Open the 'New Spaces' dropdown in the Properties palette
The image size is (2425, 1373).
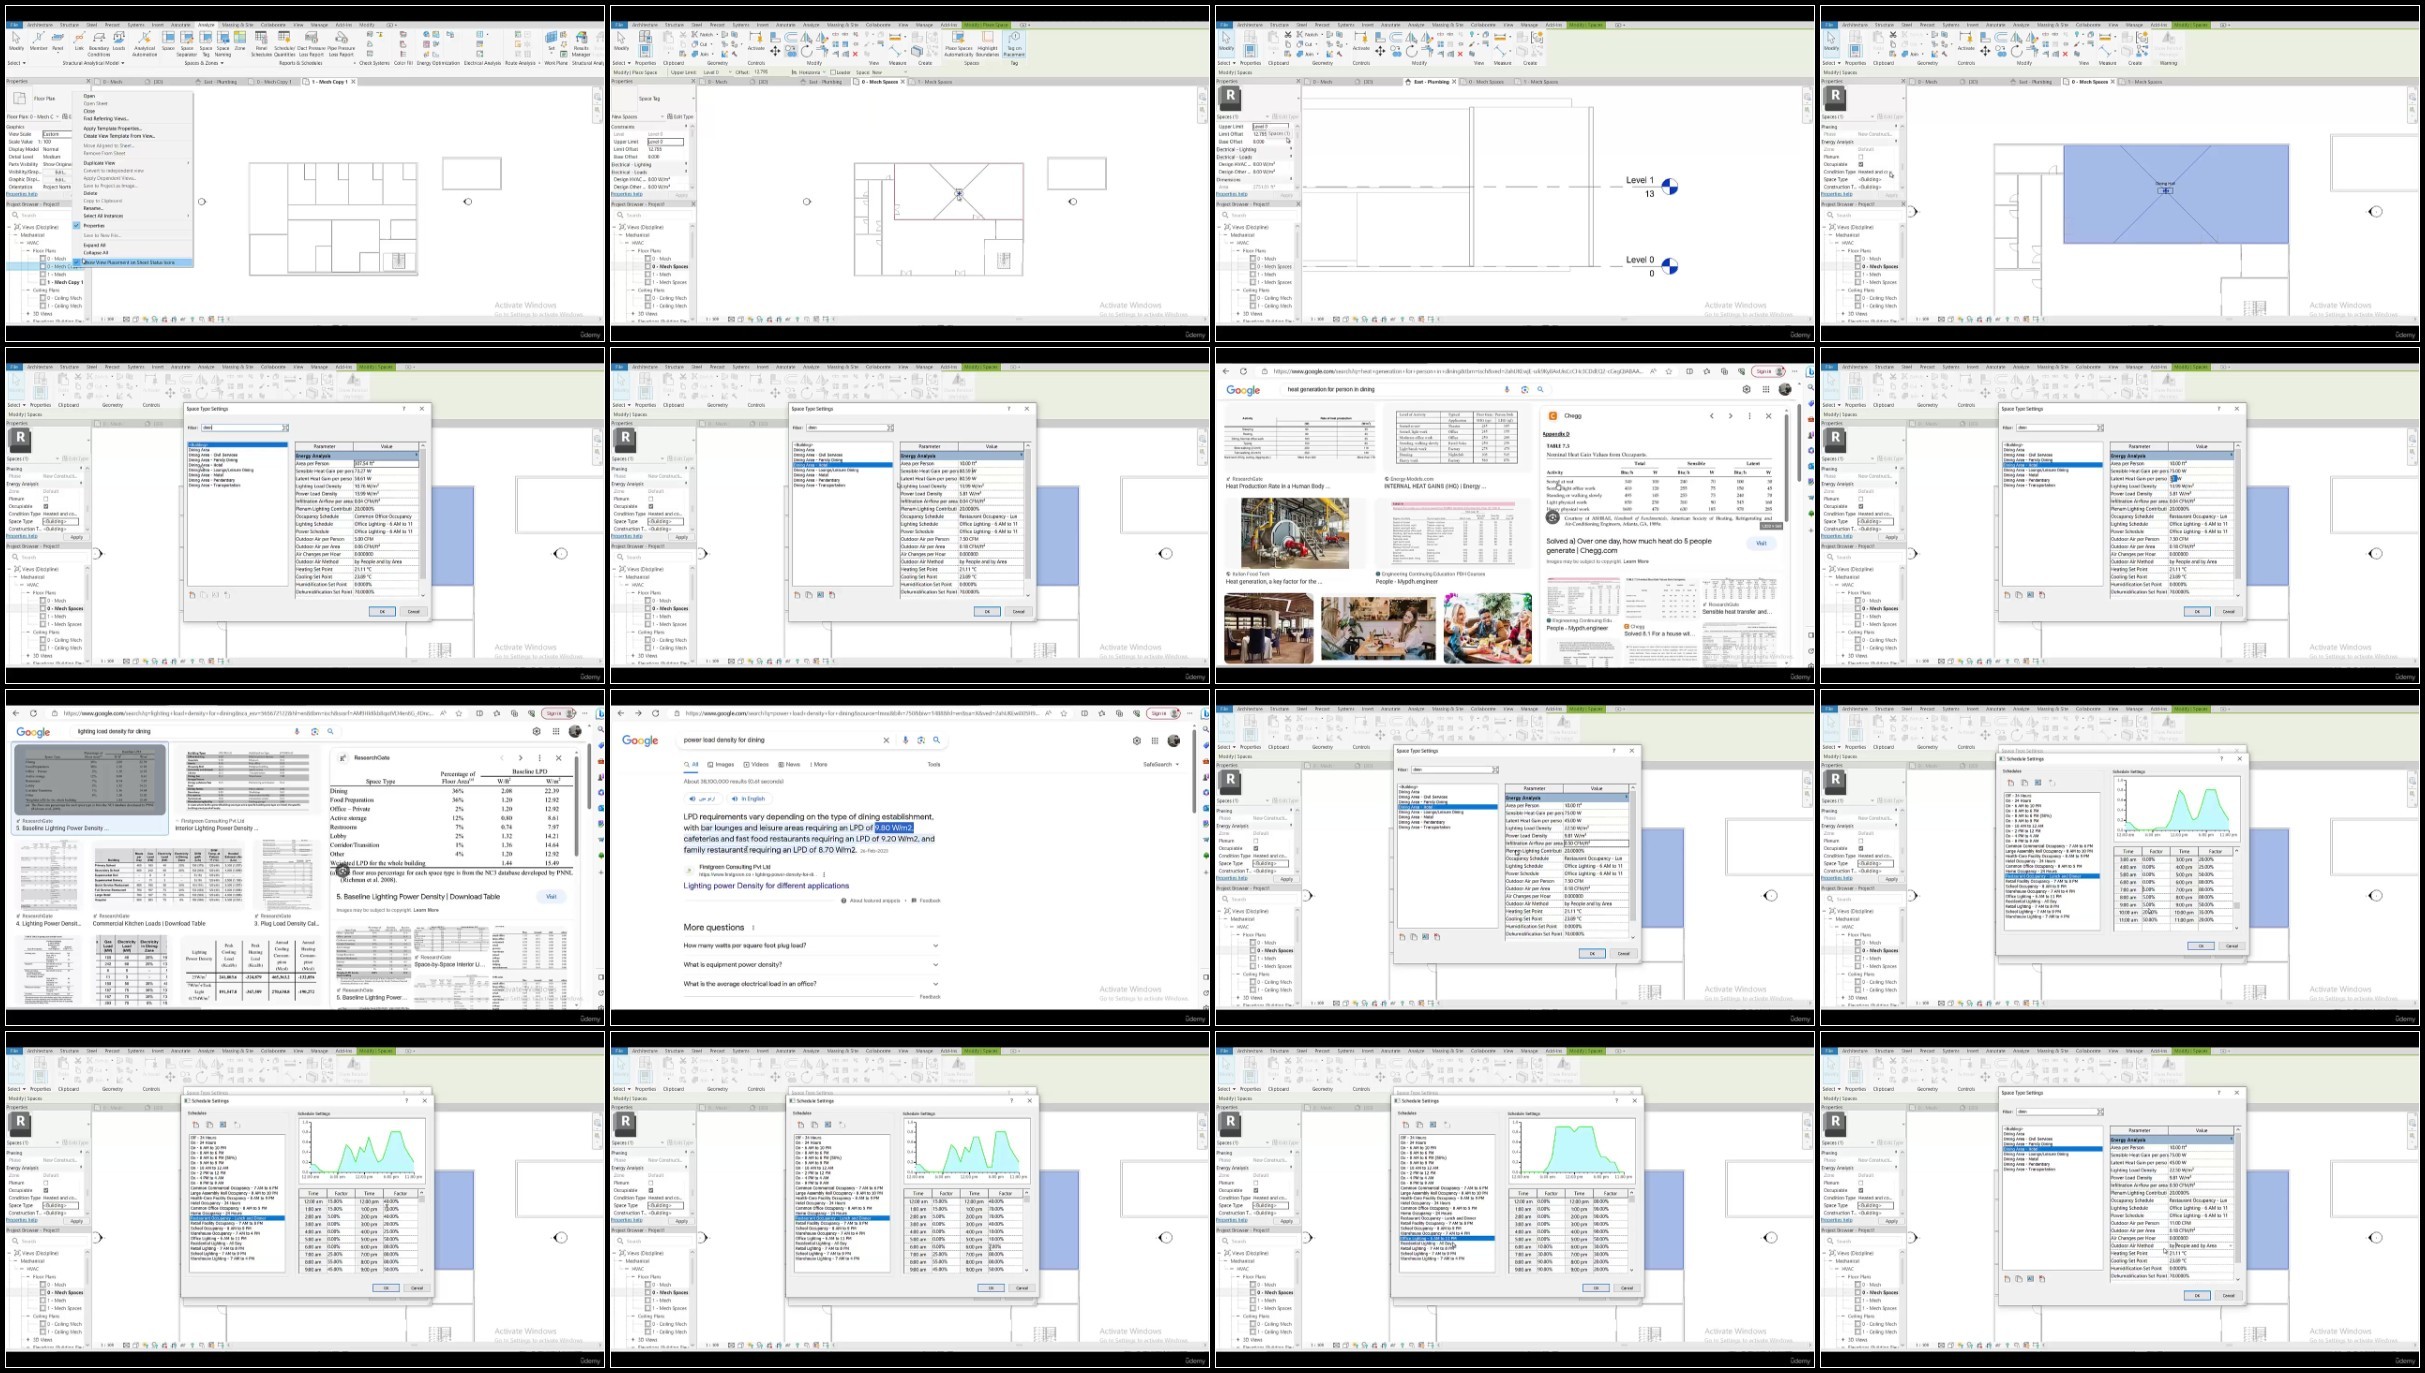click(637, 117)
